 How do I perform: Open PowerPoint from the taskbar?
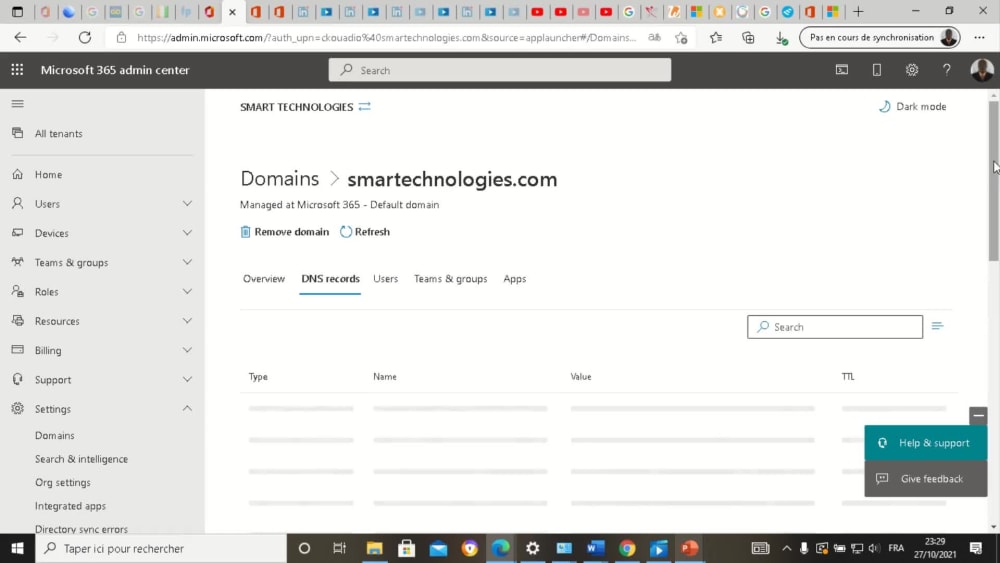coord(689,548)
